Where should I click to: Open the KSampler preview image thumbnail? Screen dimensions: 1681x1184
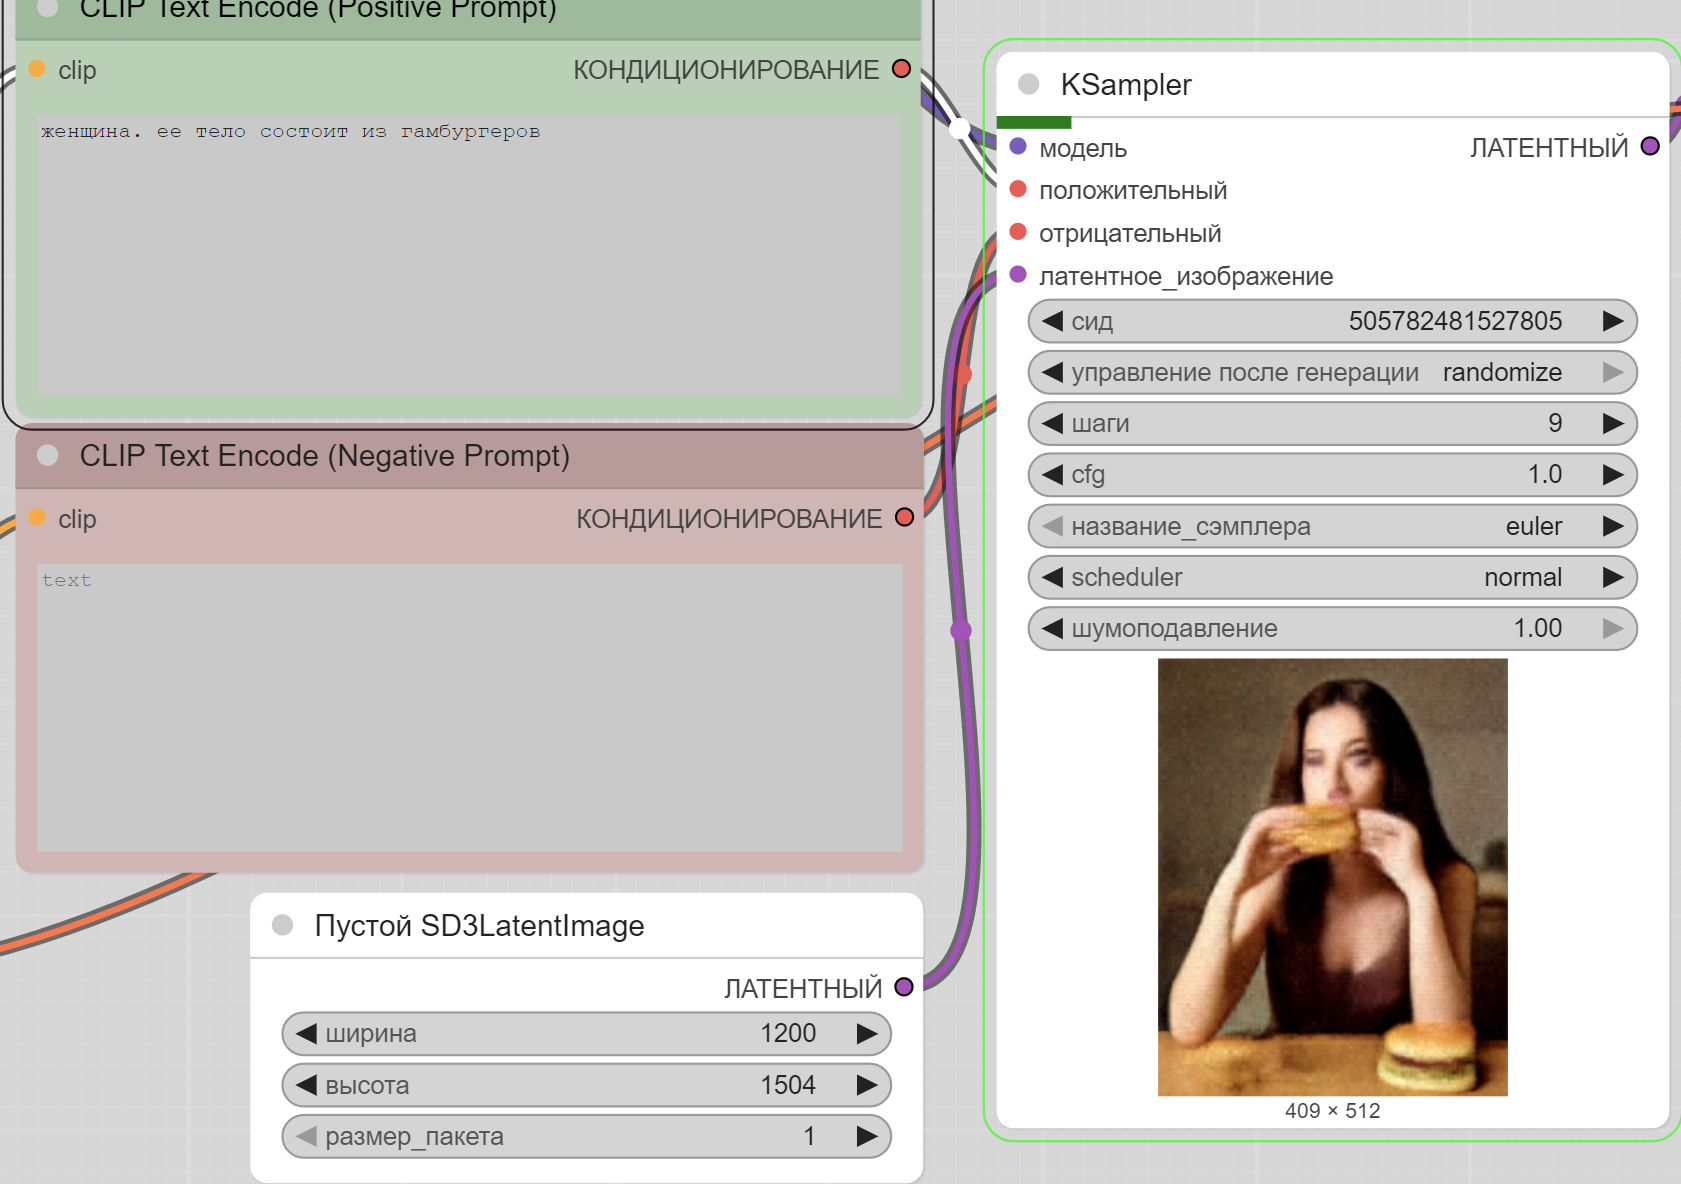coord(1332,877)
